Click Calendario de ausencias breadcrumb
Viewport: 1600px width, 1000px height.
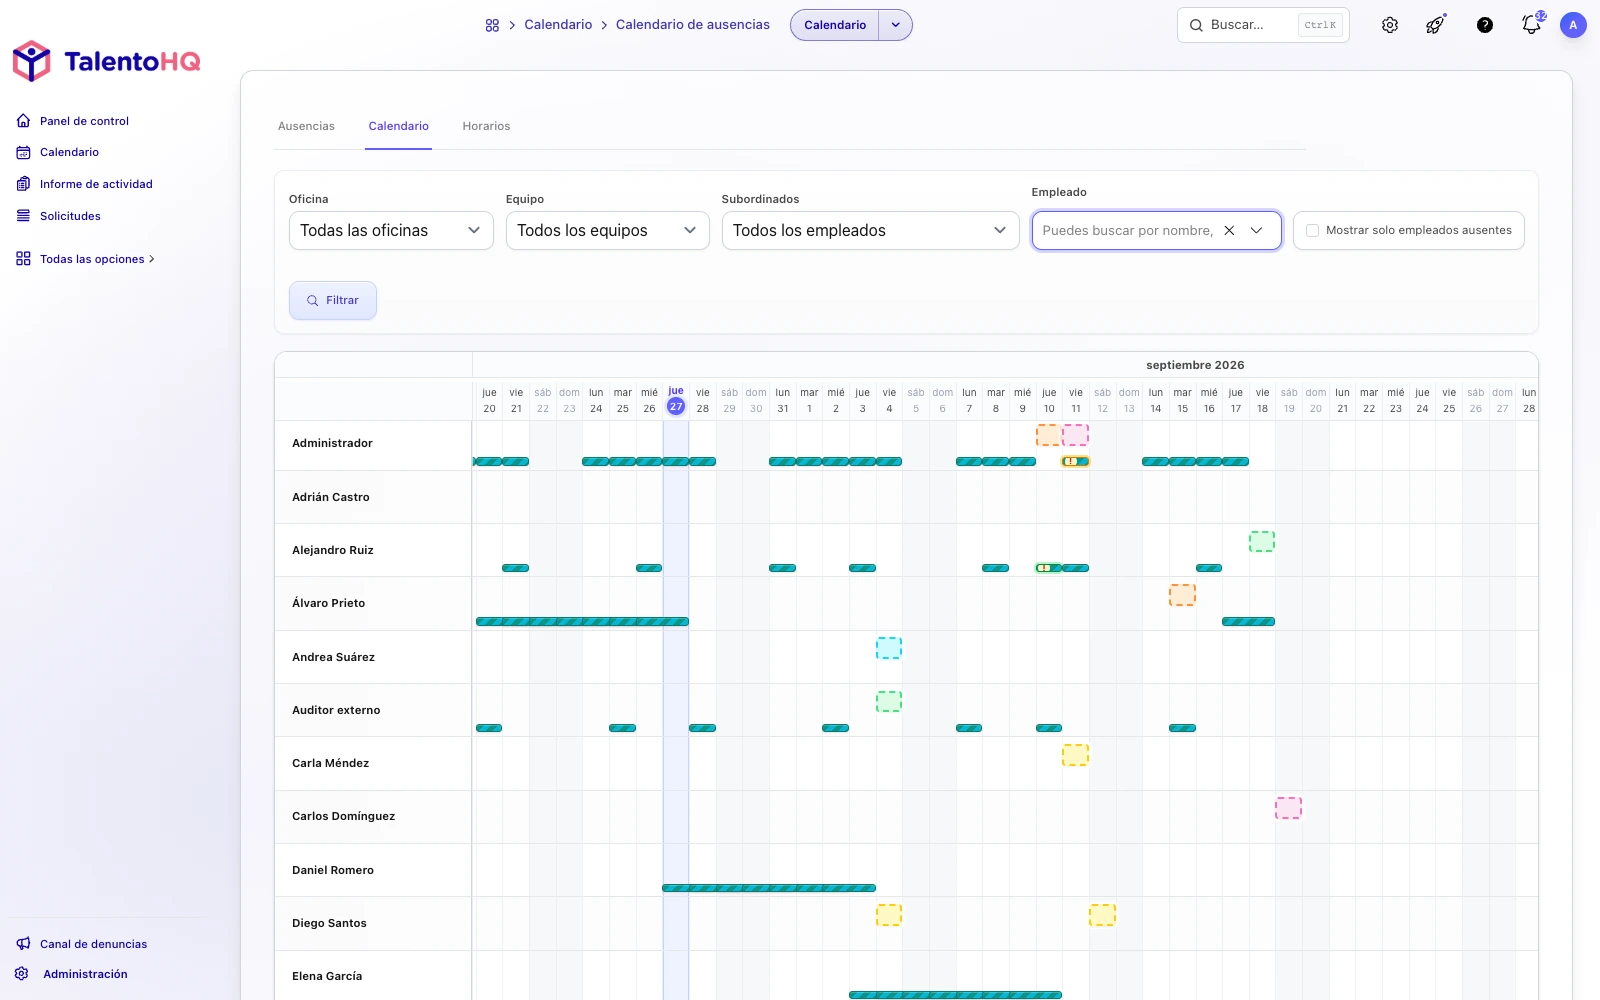(693, 25)
